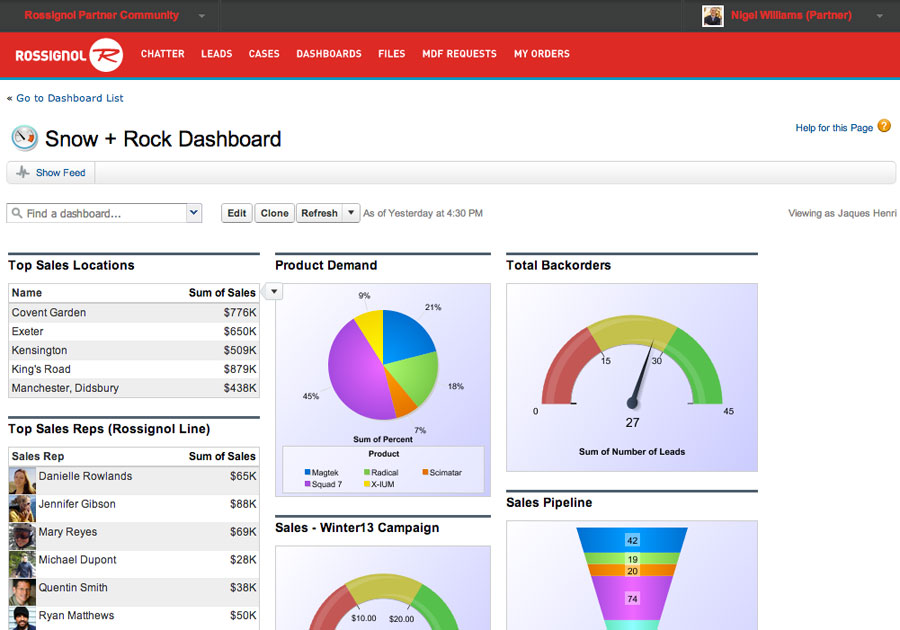The image size is (900, 630).
Task: Open the My Orders tab
Action: [542, 54]
